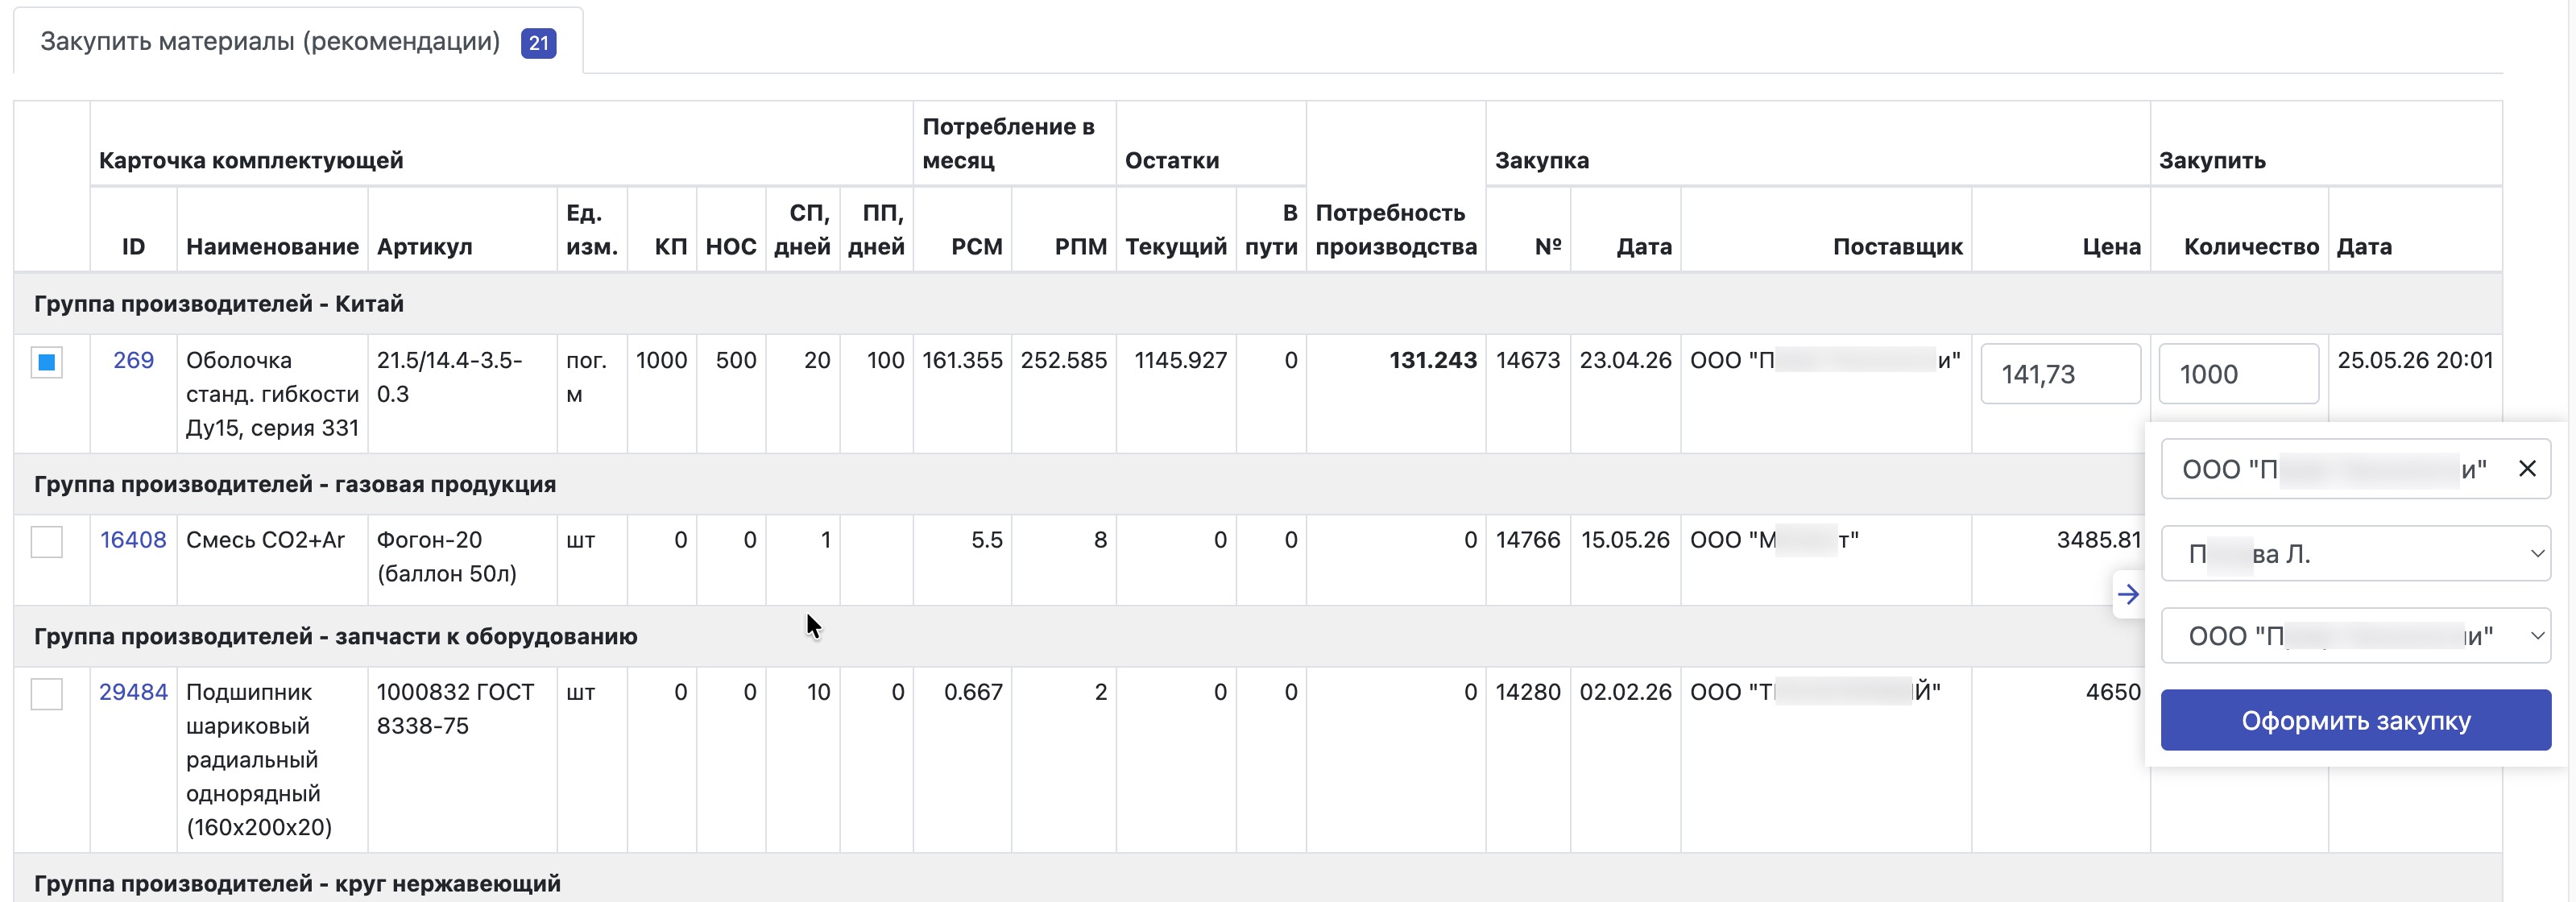Click the Наименование column header
Image resolution: width=2576 pixels, height=902 pixels.
click(x=272, y=246)
